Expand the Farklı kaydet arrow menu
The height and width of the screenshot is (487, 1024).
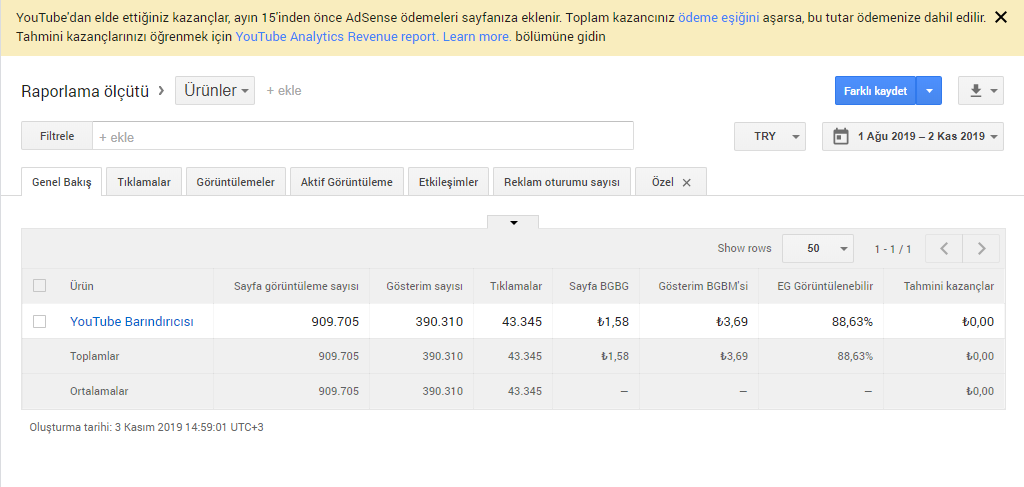point(929,91)
